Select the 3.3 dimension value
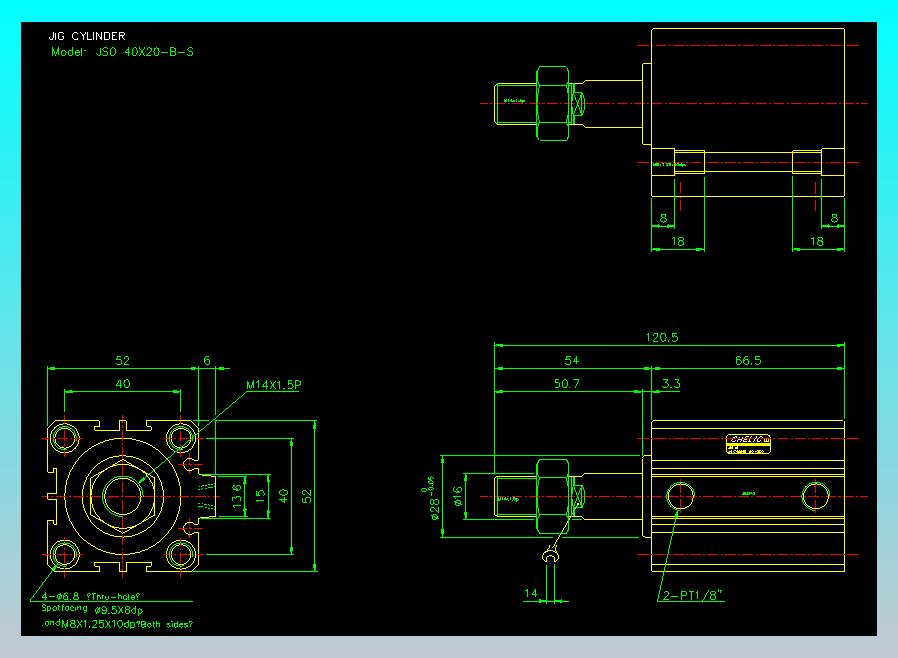 [671, 384]
